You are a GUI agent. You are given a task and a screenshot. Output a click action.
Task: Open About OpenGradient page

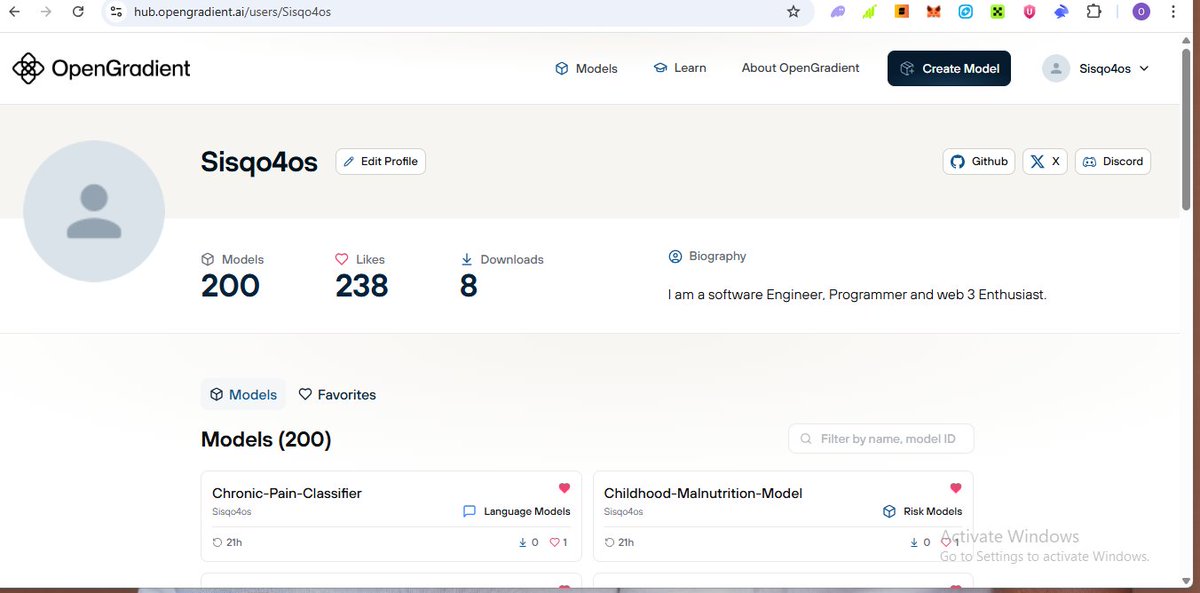pyautogui.click(x=800, y=68)
